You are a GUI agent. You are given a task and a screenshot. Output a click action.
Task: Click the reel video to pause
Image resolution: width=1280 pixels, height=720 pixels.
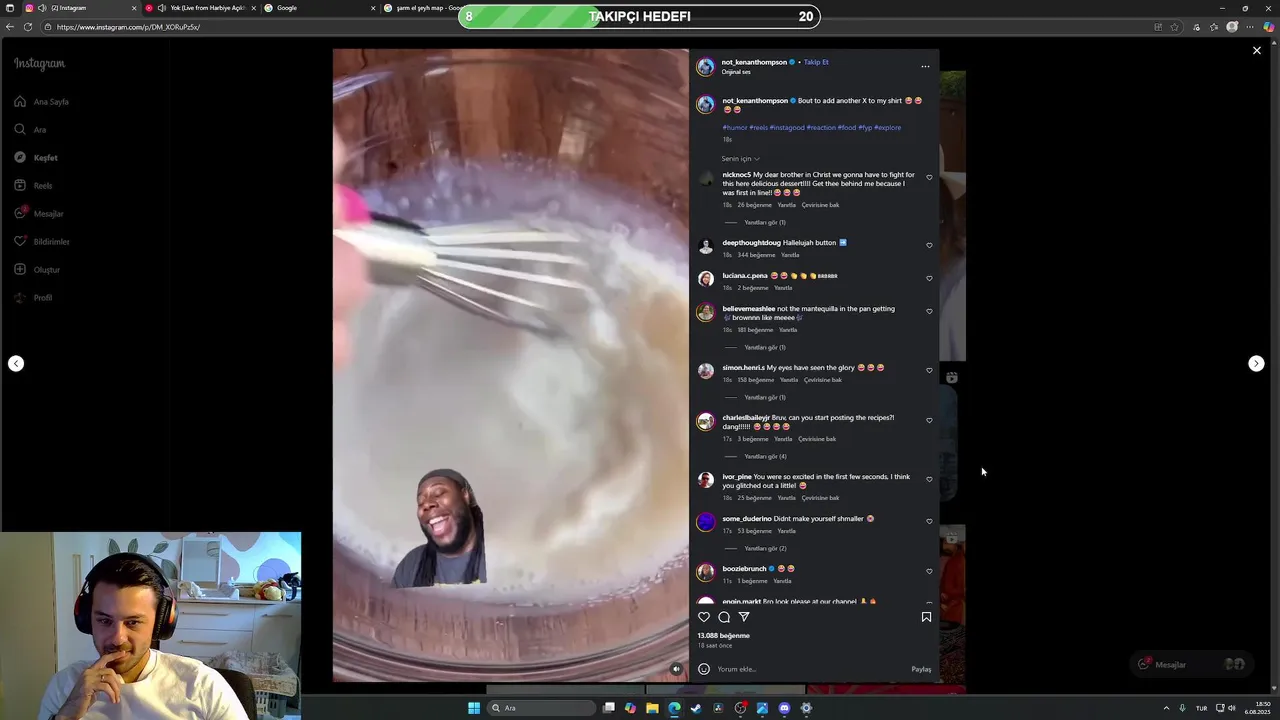[x=511, y=365]
